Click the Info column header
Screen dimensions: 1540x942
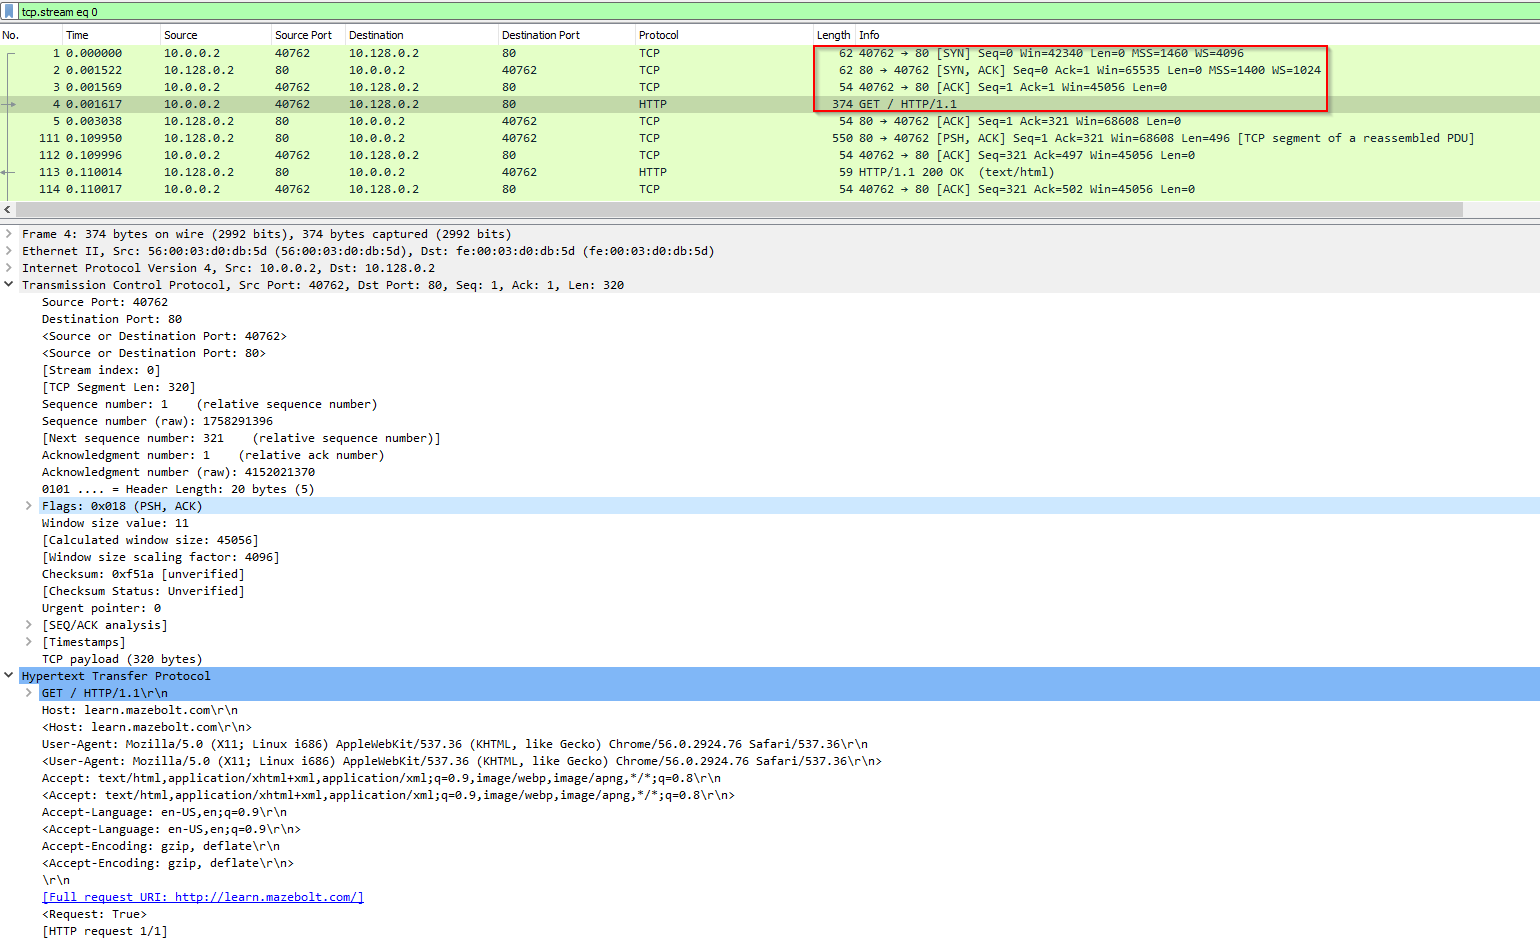(x=869, y=35)
